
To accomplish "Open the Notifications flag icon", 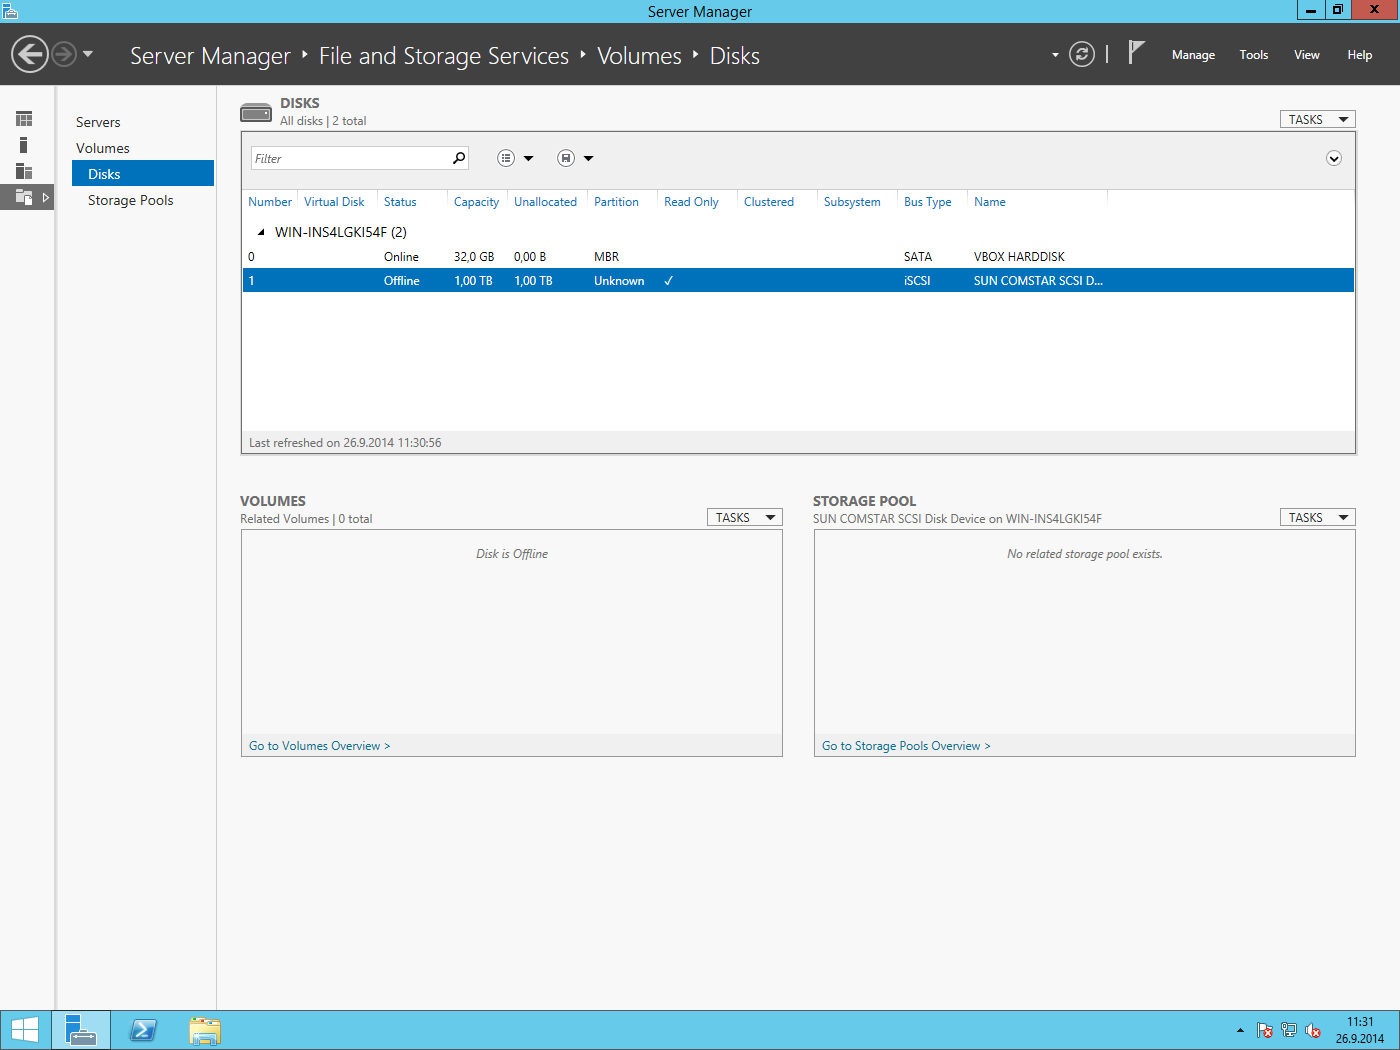I will (x=1136, y=52).
